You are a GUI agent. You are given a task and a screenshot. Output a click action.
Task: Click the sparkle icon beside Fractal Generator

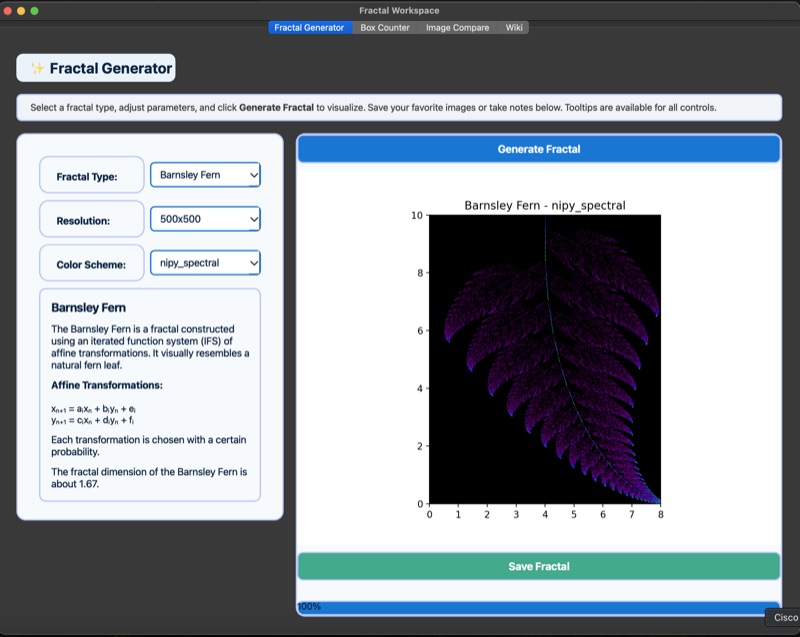(x=37, y=68)
